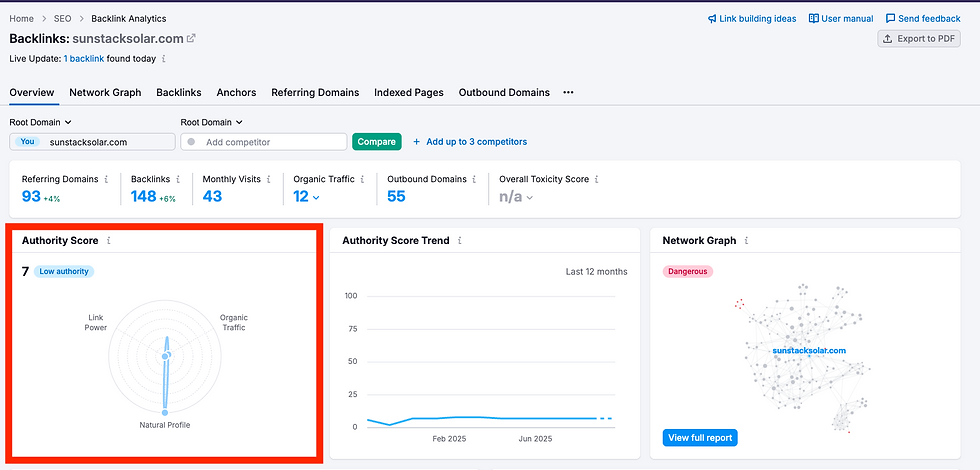Image resolution: width=980 pixels, height=470 pixels.
Task: Click the info icon beside Authority Score Trend
Action: 457,240
